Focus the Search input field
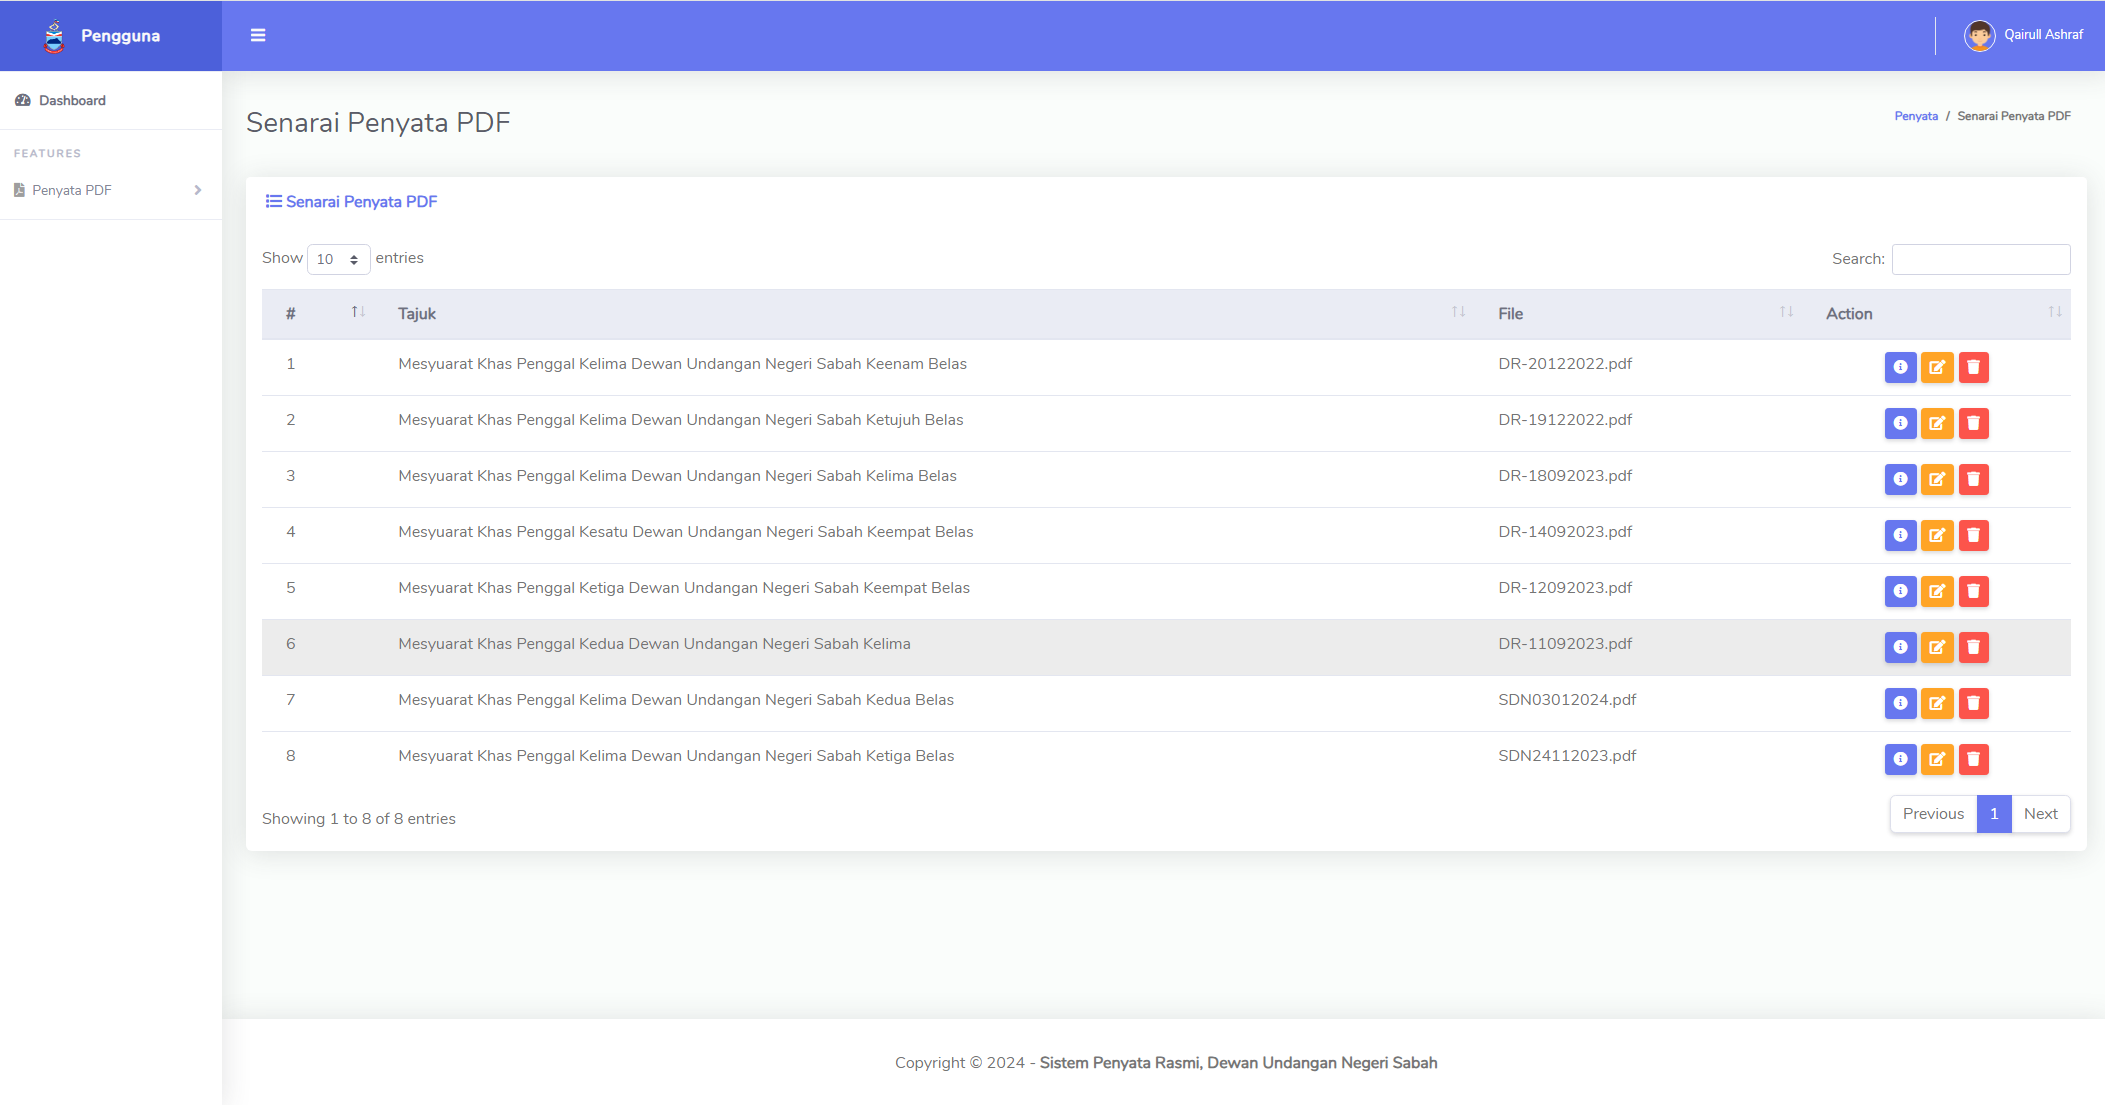The width and height of the screenshot is (2105, 1105). click(1980, 259)
